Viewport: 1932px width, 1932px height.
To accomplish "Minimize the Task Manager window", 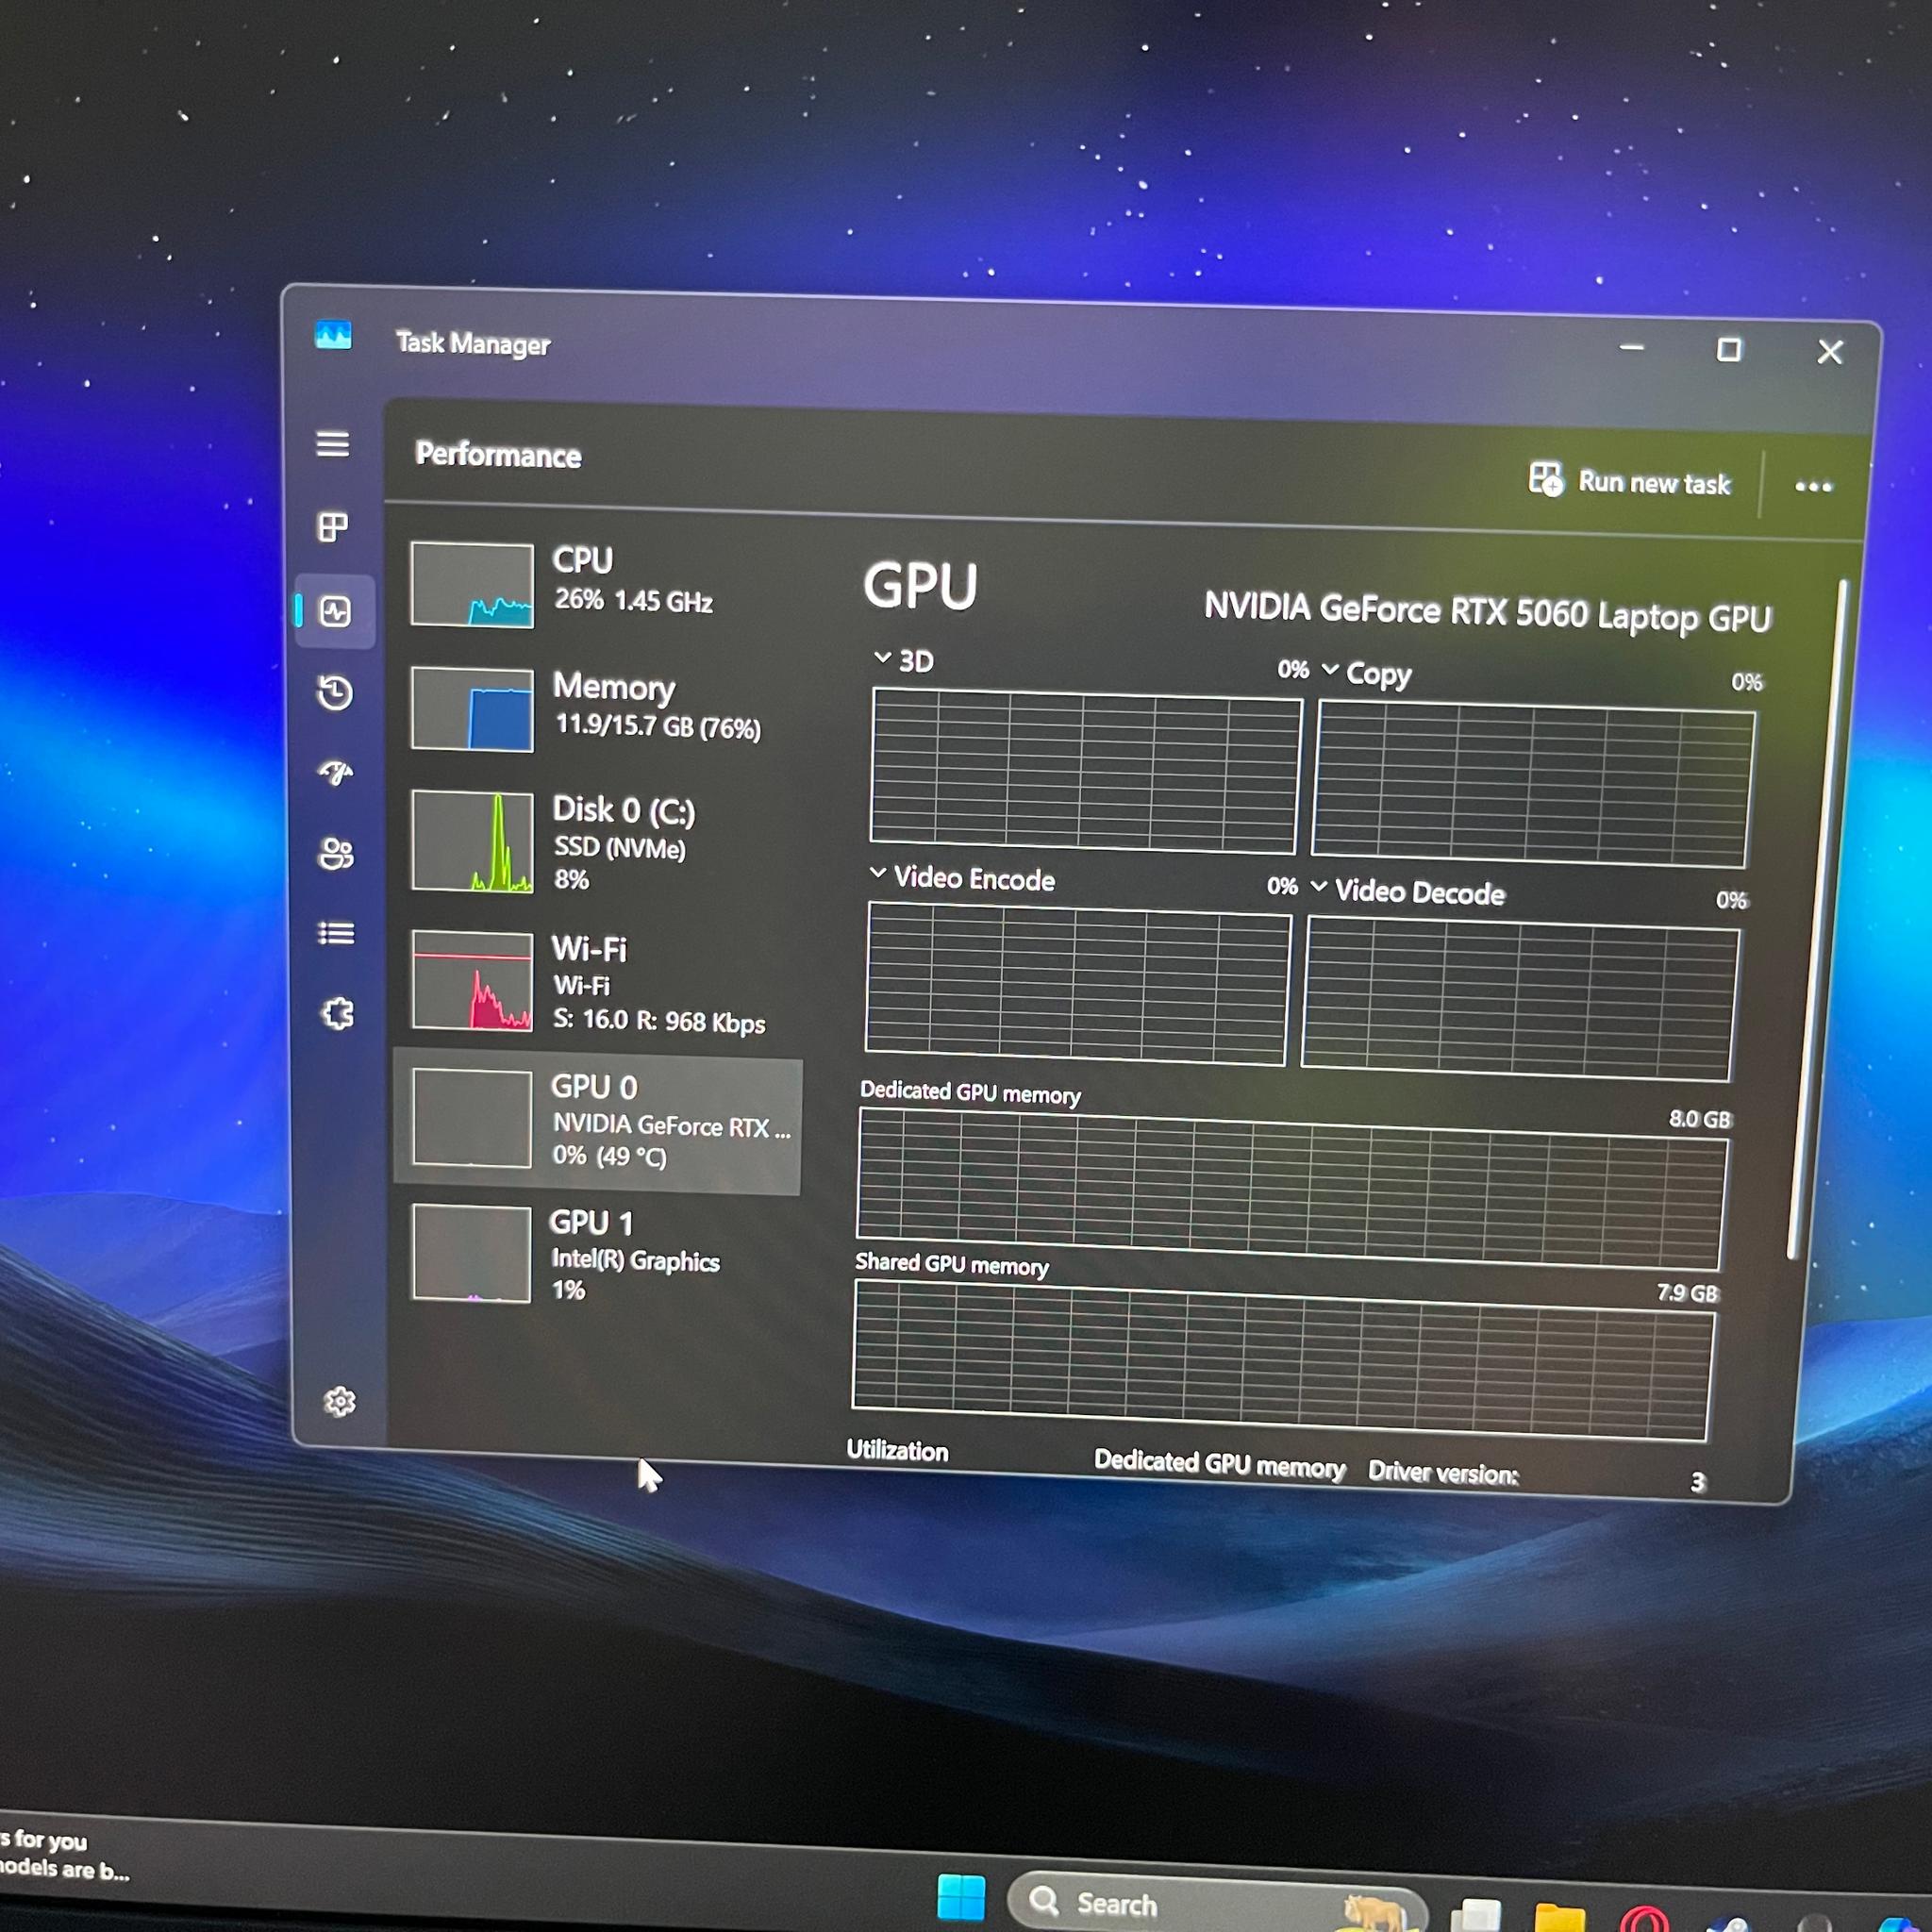I will (x=1632, y=348).
